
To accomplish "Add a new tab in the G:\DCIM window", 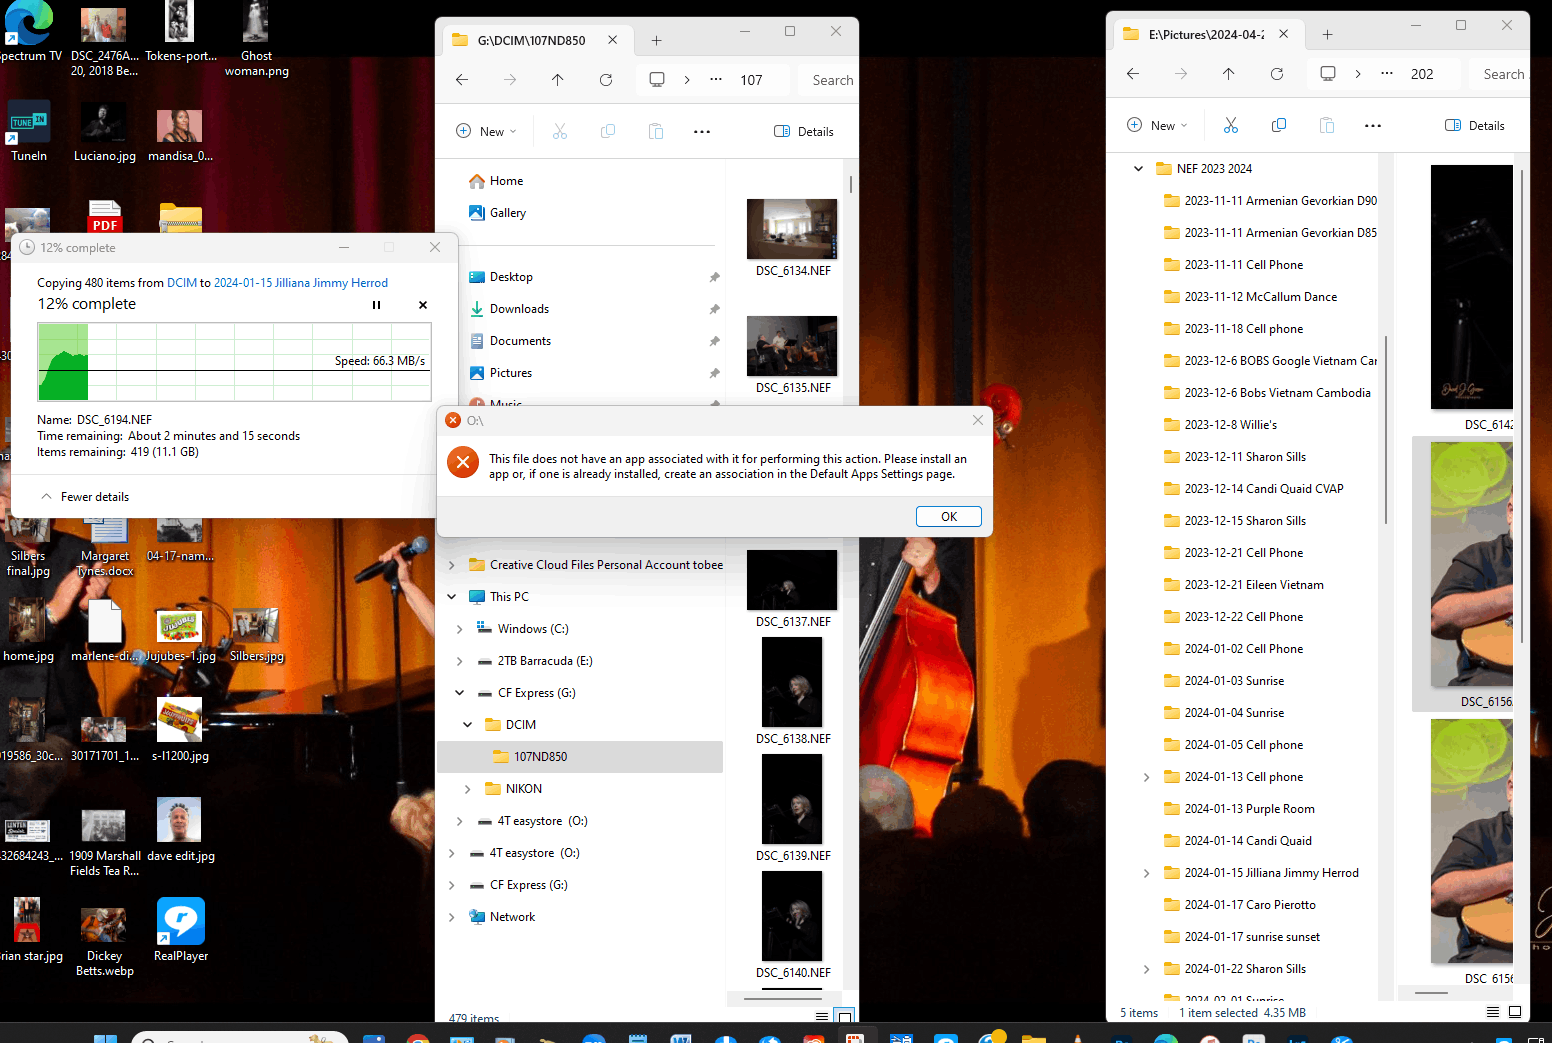I will [x=657, y=41].
